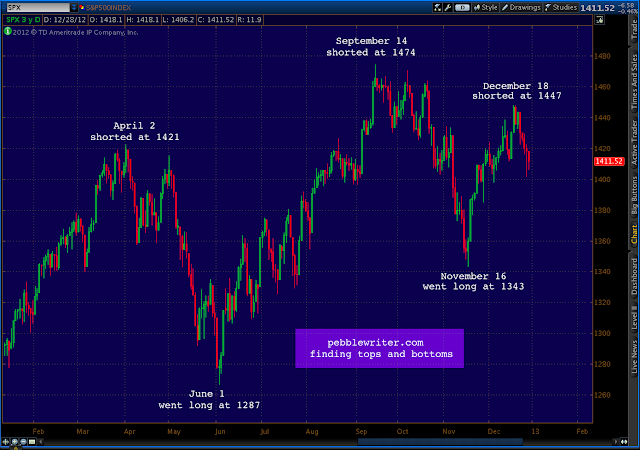
Task: Expand the symbol selector dropdown arrow
Action: tap(74, 7)
